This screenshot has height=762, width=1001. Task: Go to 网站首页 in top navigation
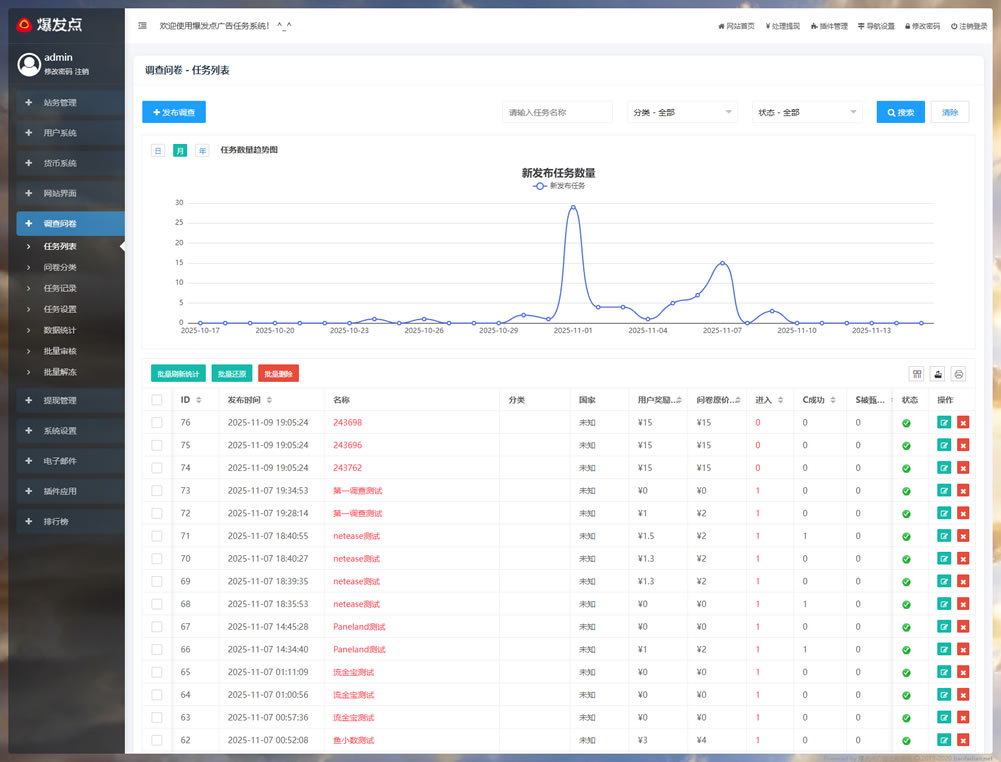pyautogui.click(x=736, y=26)
